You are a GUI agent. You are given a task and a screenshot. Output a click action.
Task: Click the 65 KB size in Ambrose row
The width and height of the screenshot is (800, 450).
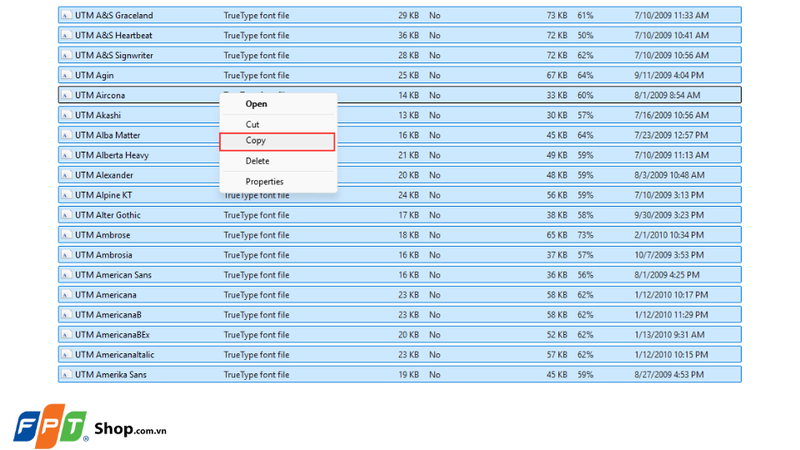tap(557, 235)
